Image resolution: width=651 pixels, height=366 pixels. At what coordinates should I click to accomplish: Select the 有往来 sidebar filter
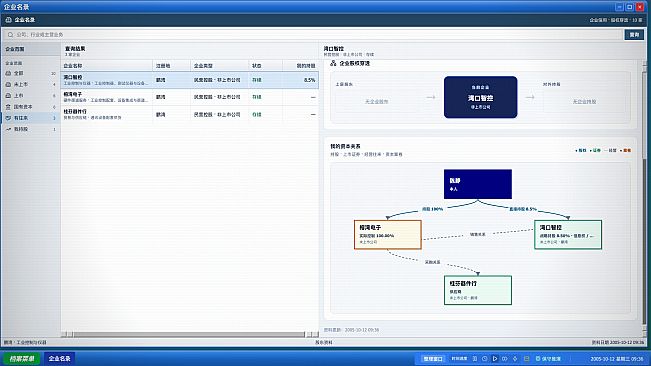[30, 118]
